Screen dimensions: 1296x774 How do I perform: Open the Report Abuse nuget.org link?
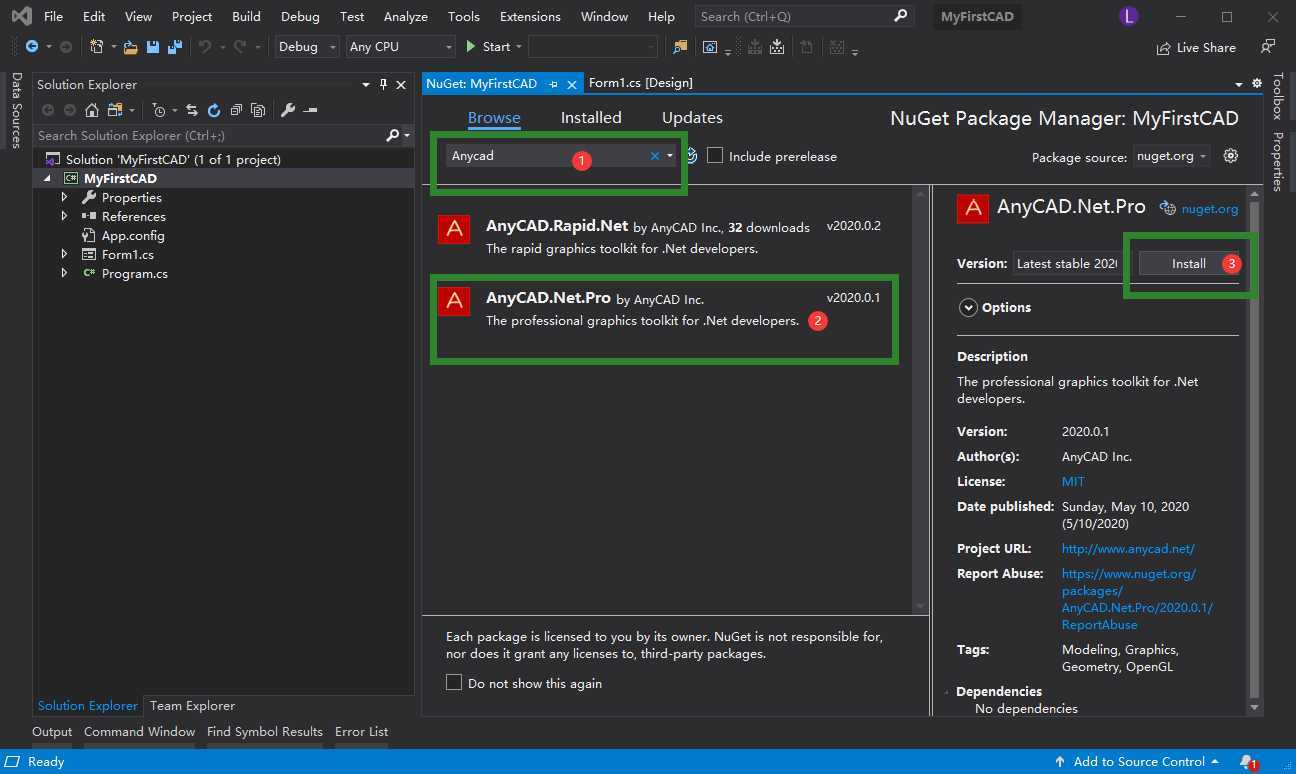pos(1137,599)
